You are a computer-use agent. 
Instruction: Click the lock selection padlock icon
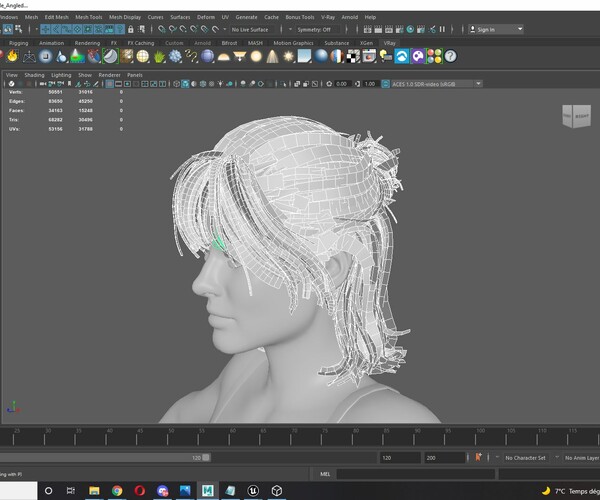click(x=131, y=29)
